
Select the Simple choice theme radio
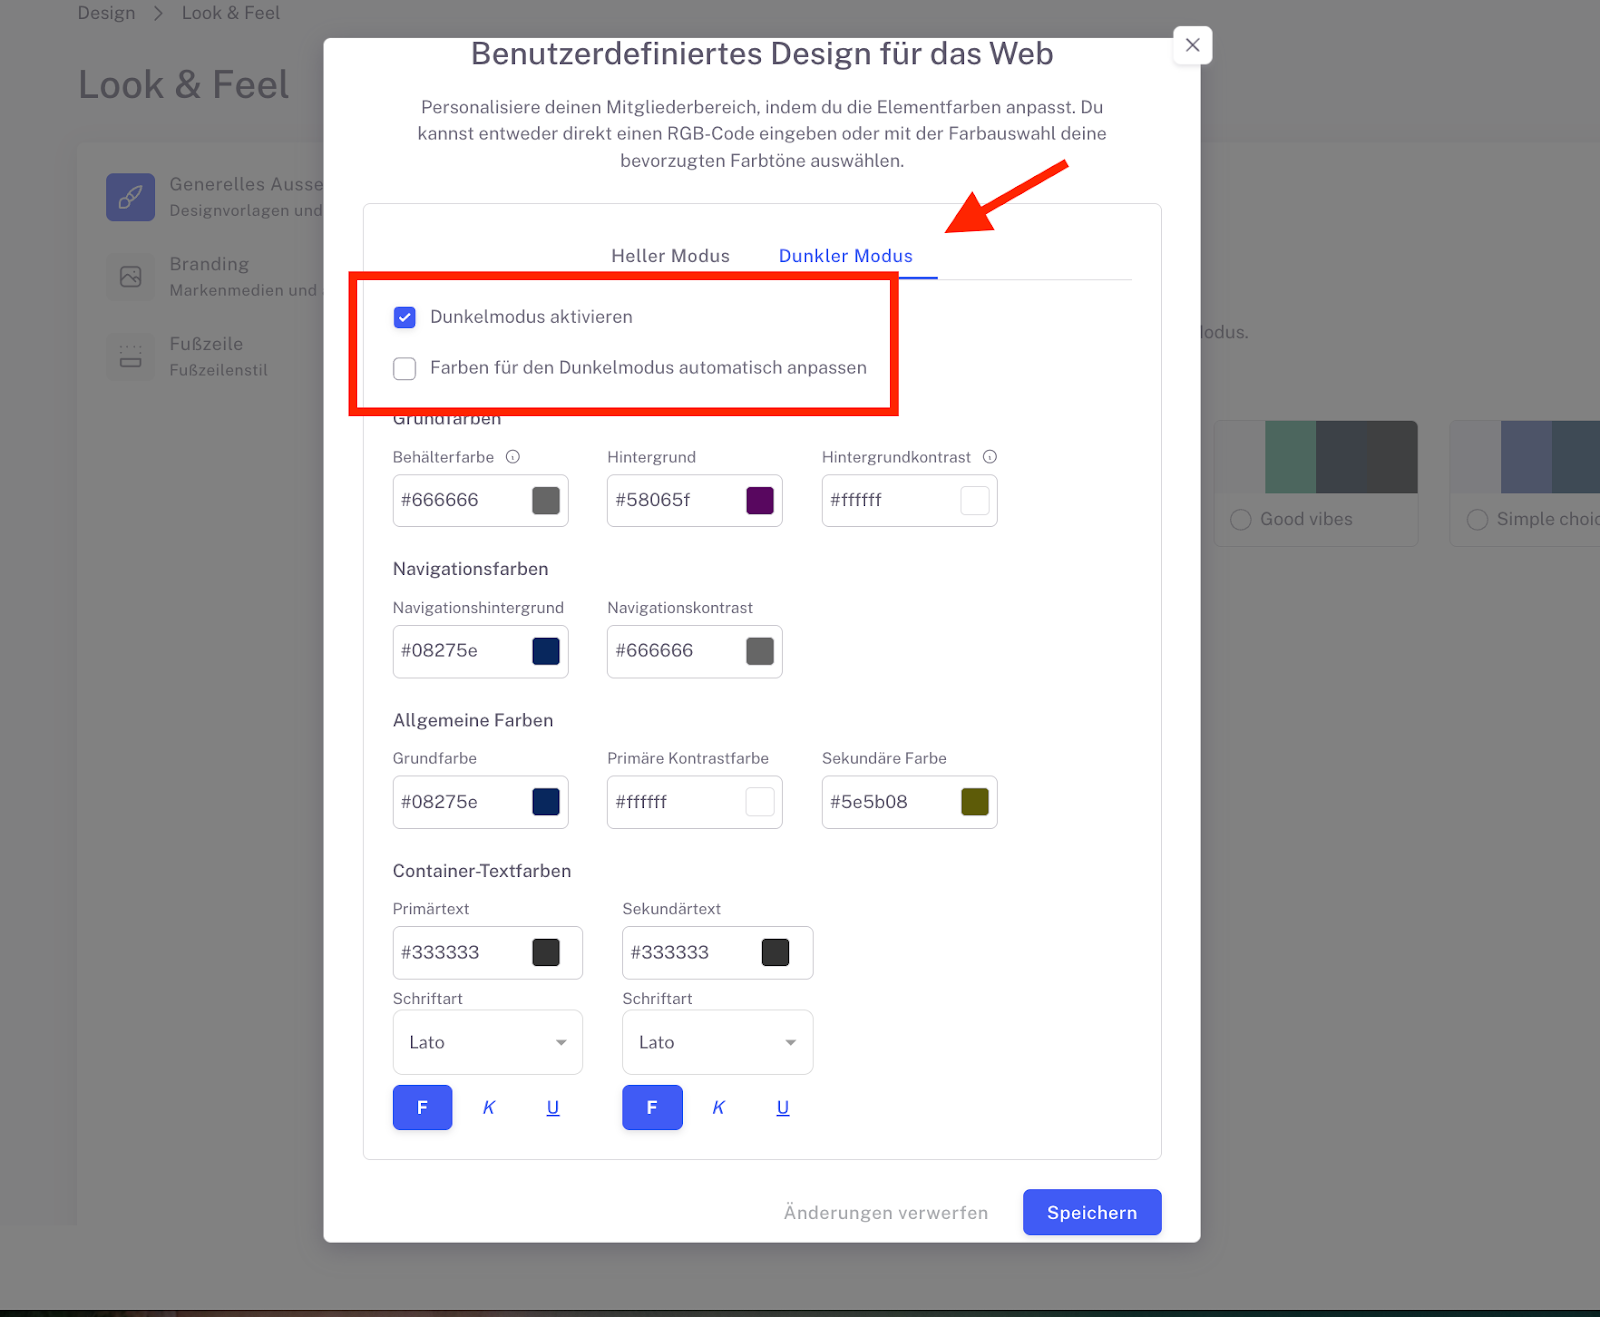[x=1477, y=520]
